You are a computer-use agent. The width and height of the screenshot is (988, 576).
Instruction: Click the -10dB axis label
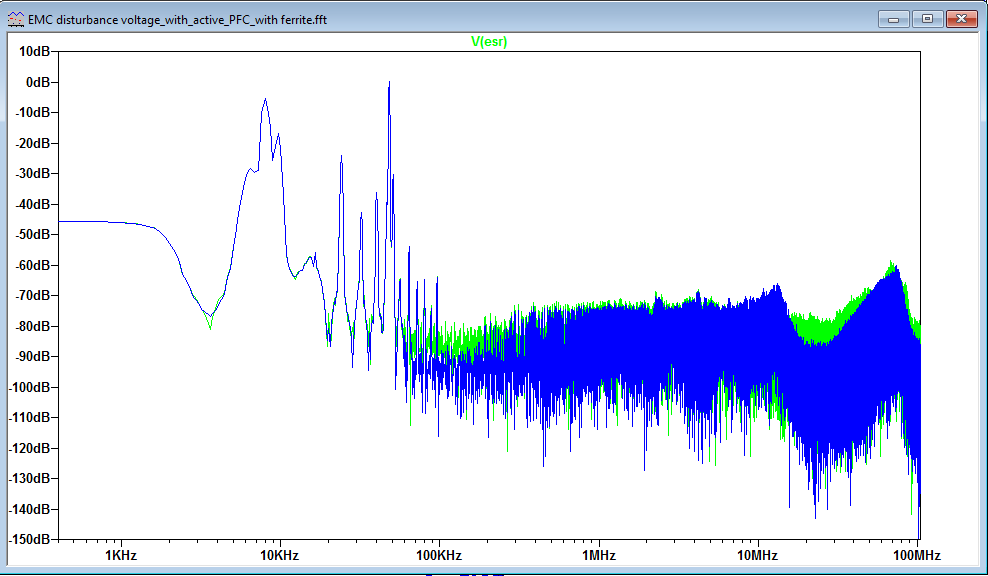[33, 112]
